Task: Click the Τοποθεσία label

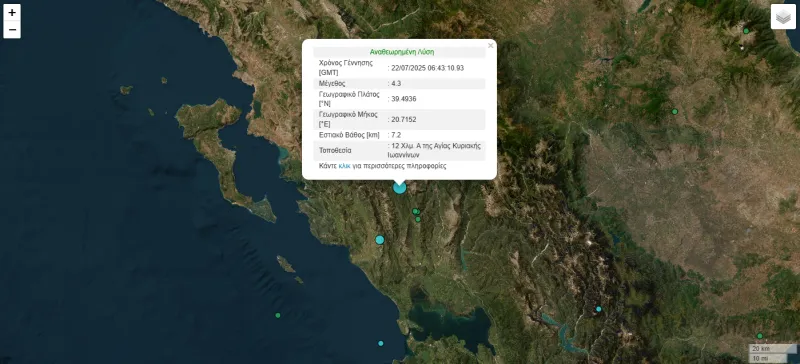Action: (x=335, y=151)
